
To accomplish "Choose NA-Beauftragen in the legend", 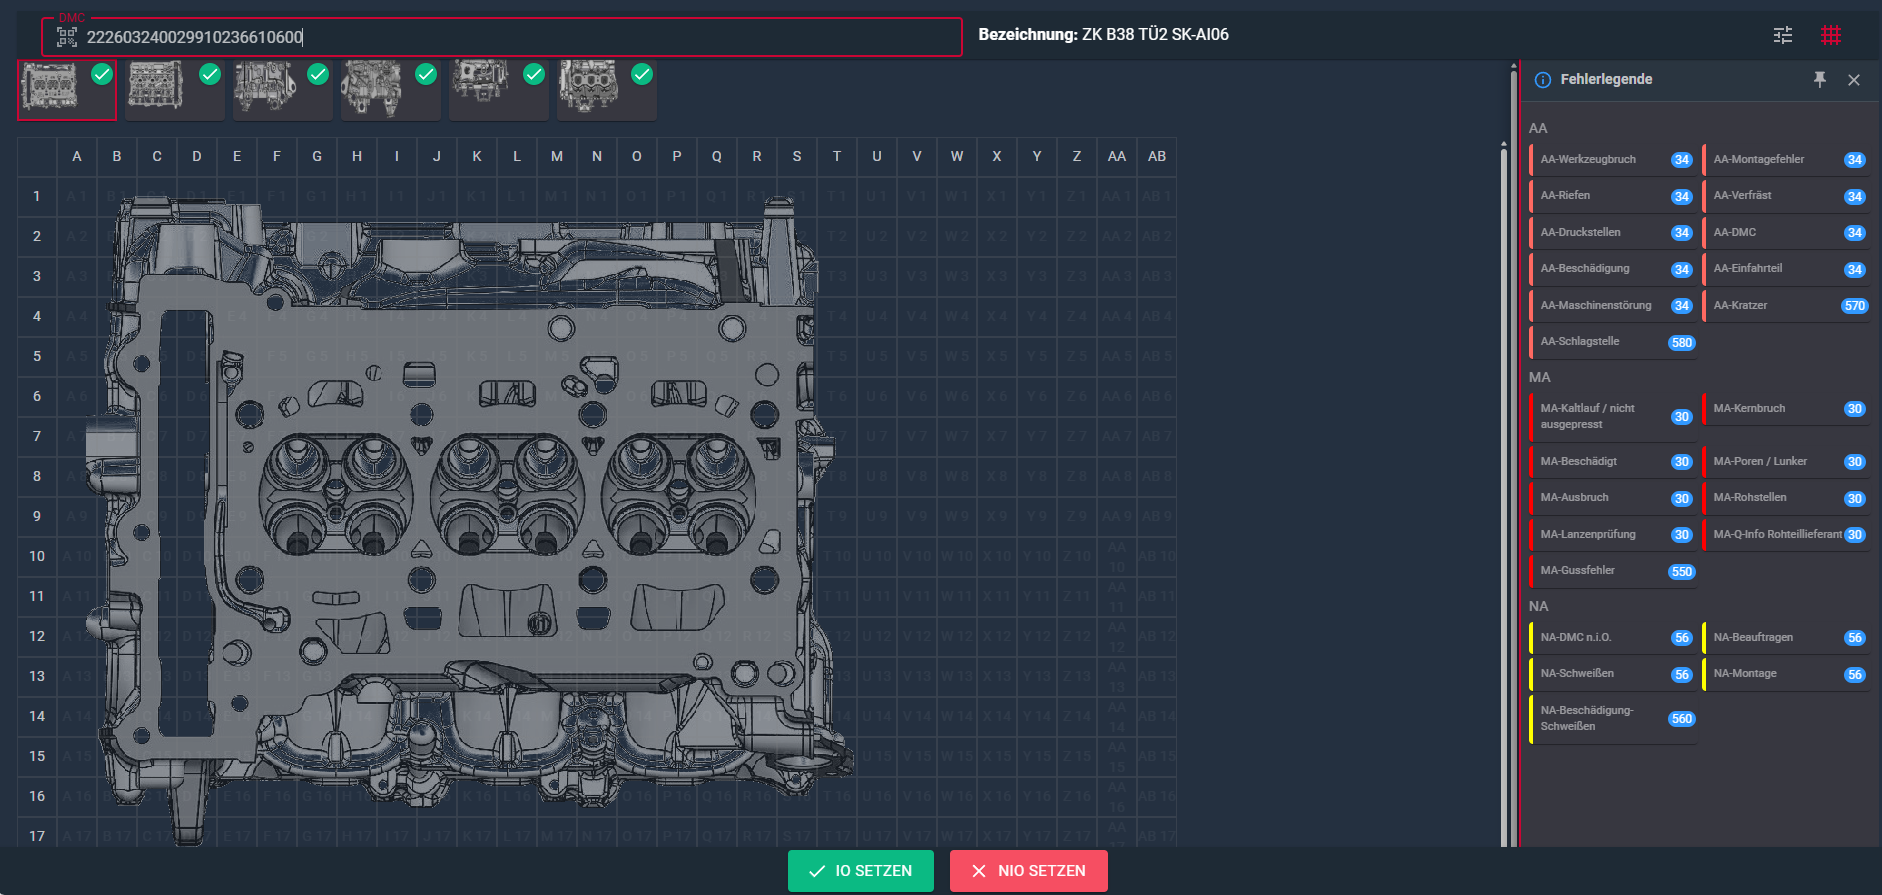I will (x=1786, y=638).
